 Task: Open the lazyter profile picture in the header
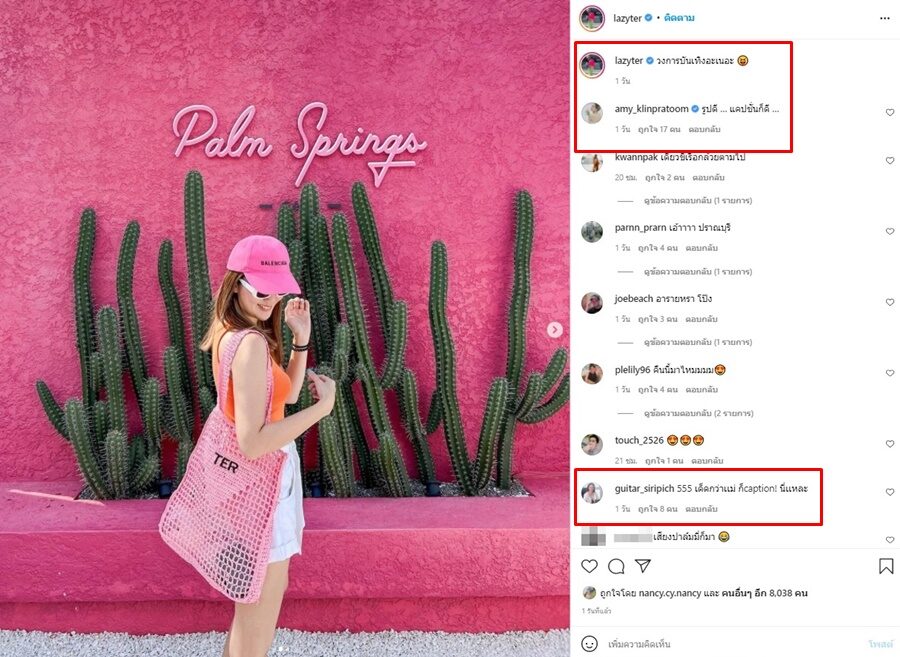click(592, 18)
